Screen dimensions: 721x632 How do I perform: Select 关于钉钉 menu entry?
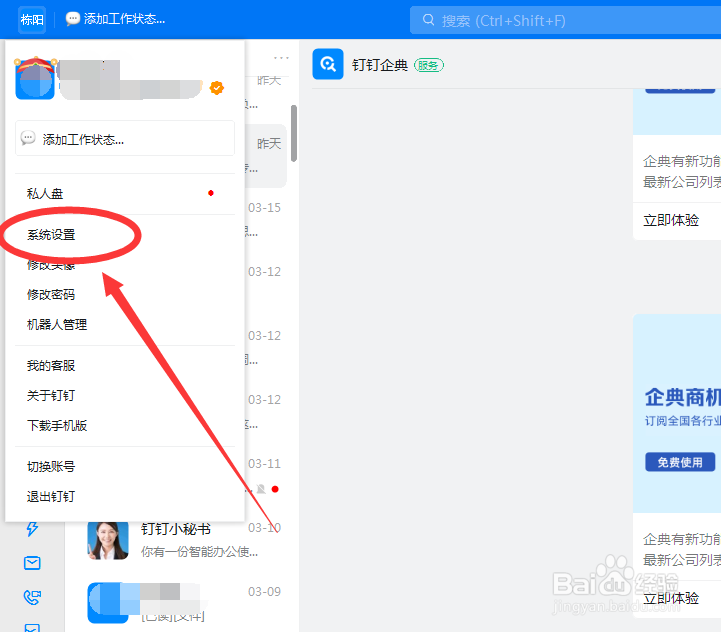pos(51,396)
